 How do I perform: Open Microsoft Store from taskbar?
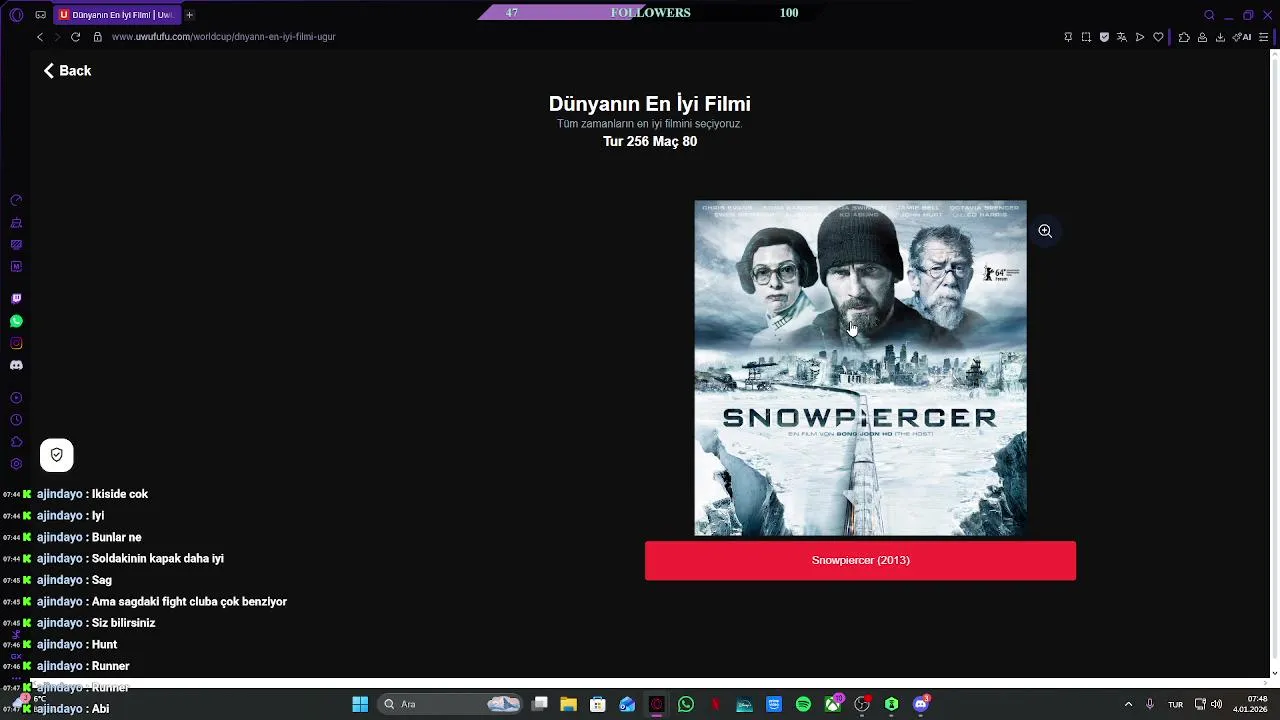[597, 704]
